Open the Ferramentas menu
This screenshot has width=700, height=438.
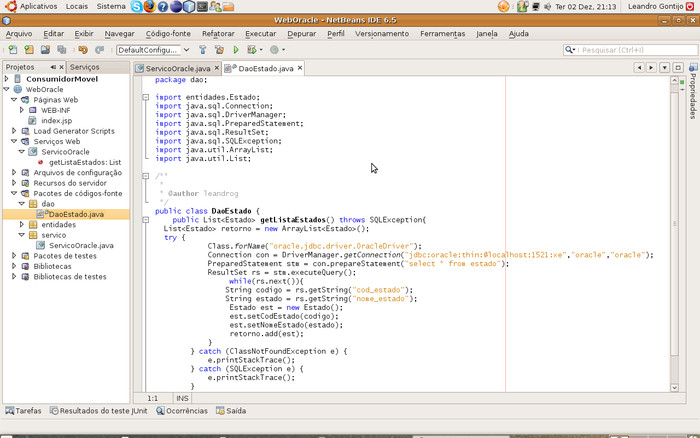point(442,33)
